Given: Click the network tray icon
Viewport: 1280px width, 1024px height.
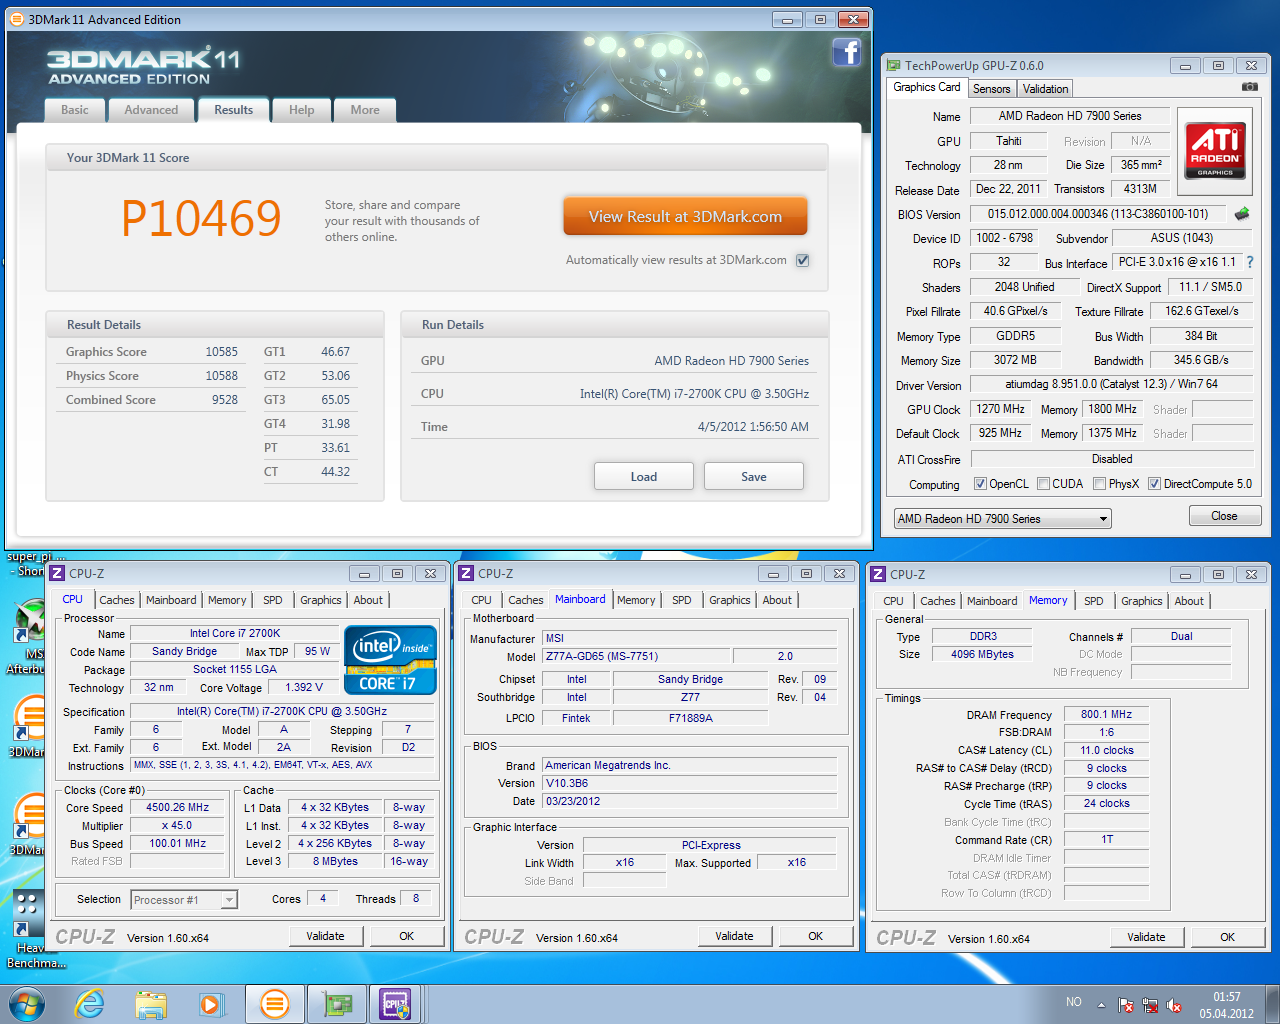Looking at the screenshot, I should pos(1150,1005).
